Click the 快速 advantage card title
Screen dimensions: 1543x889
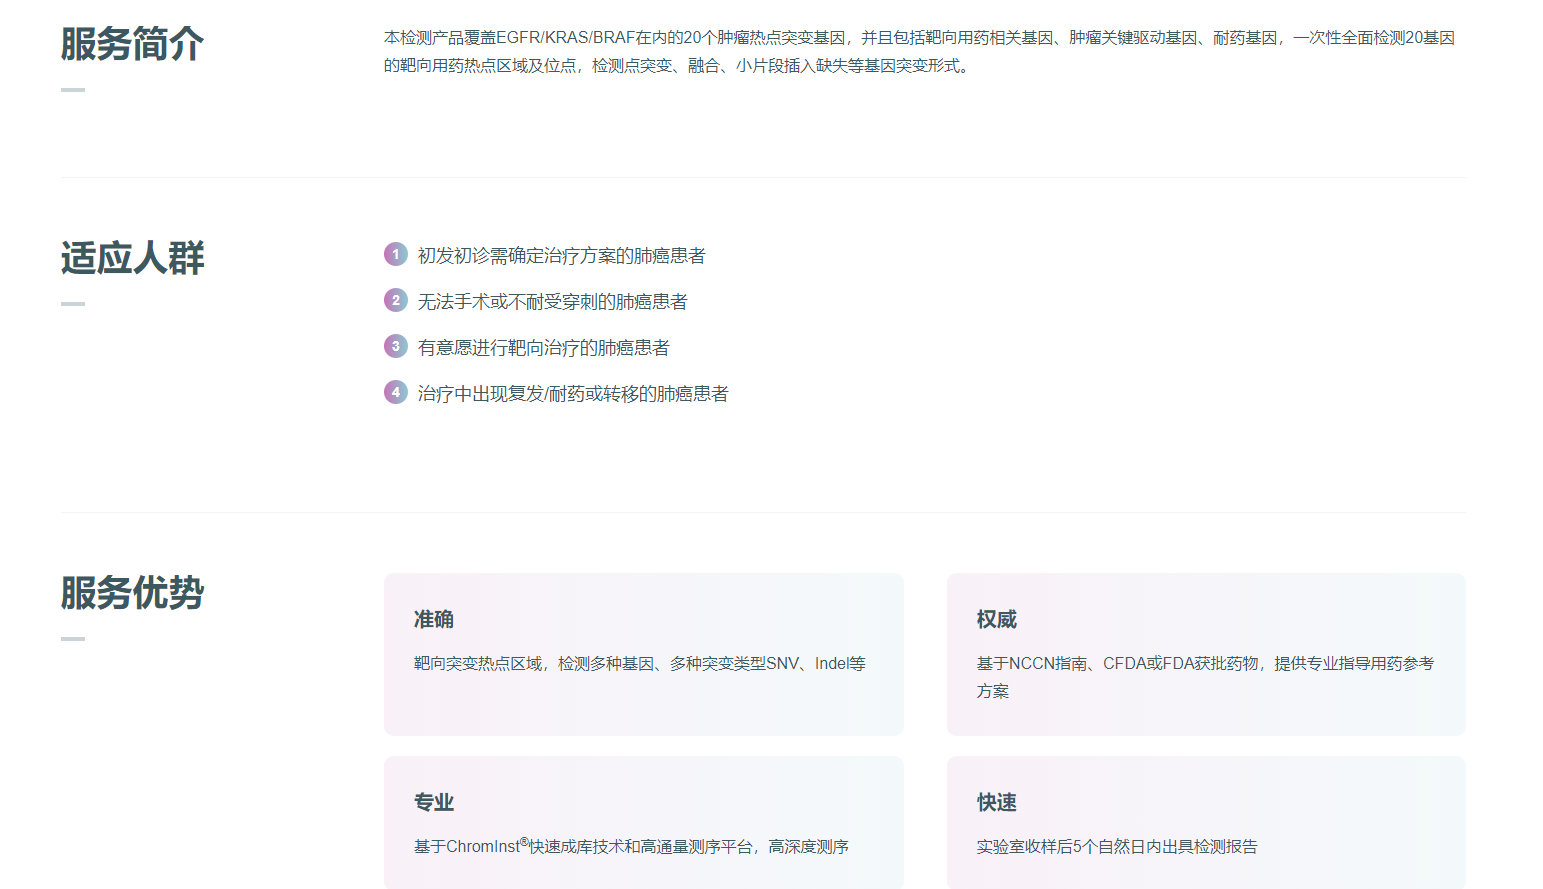[996, 803]
